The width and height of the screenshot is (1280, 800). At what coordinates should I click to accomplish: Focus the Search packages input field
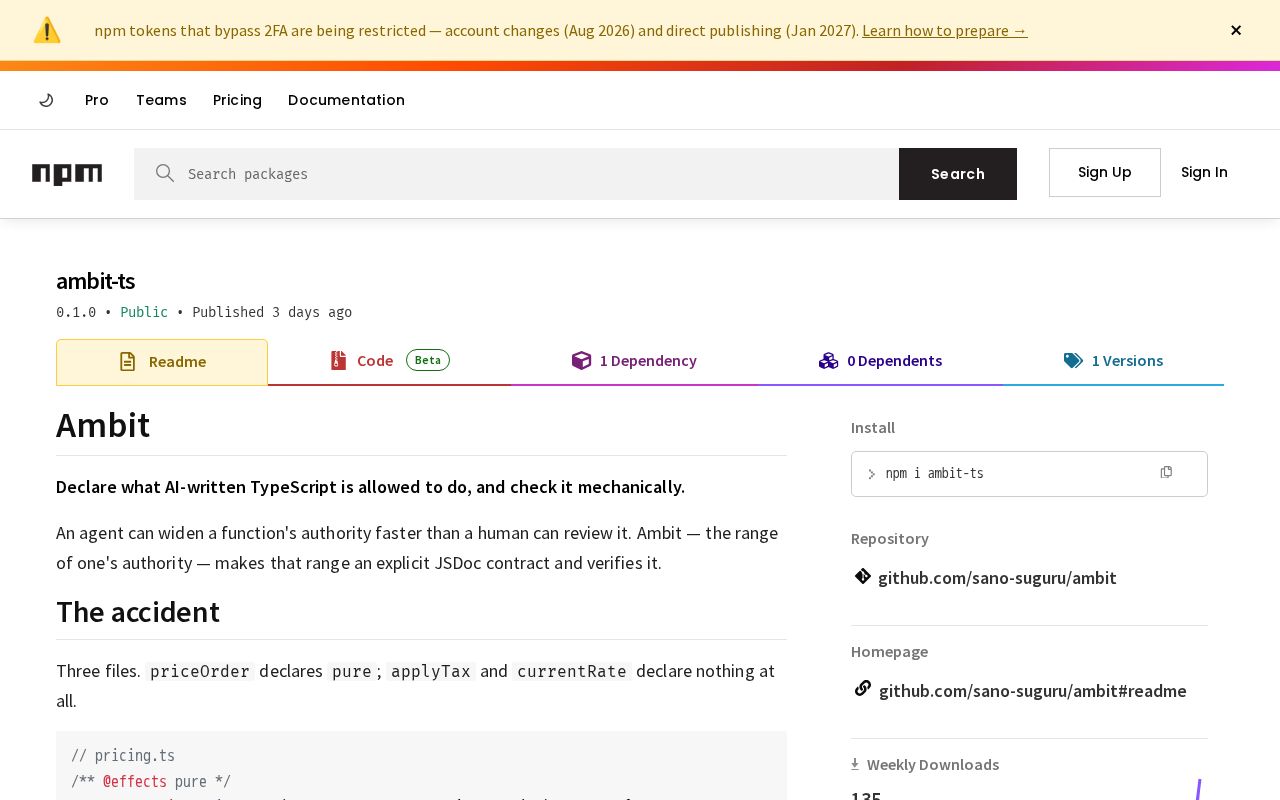[516, 174]
